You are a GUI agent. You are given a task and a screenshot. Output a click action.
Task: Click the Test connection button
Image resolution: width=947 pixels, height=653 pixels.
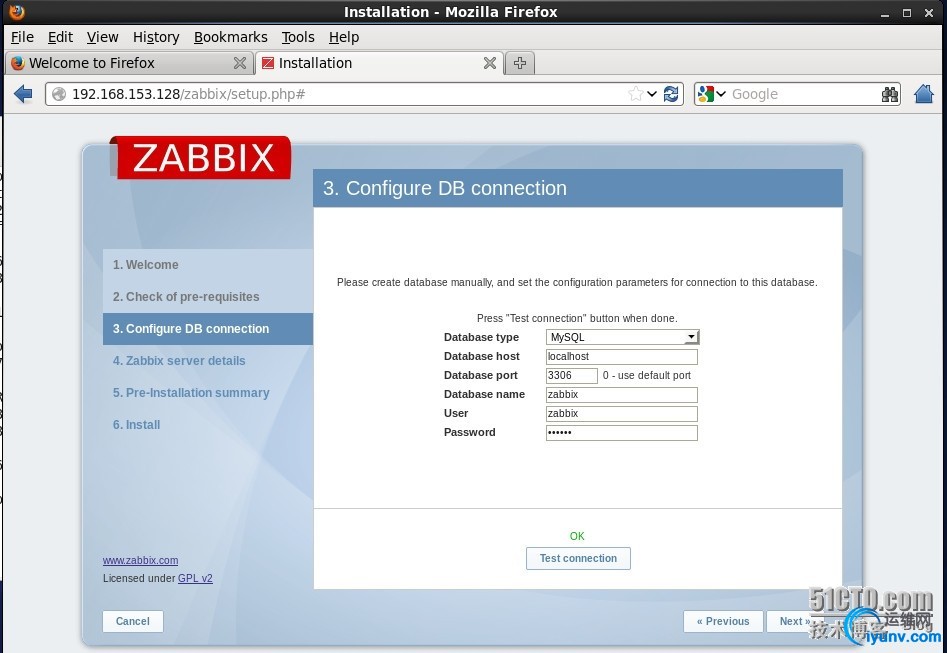578,558
